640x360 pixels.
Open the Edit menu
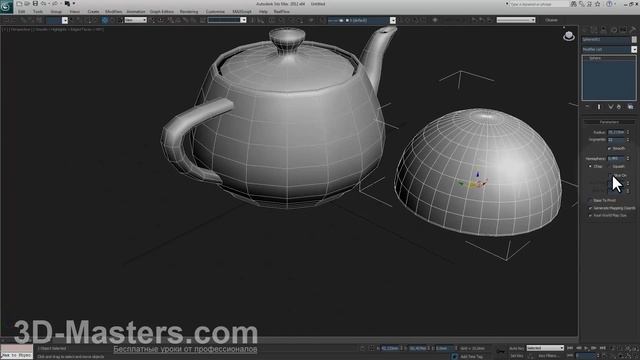tap(22, 12)
